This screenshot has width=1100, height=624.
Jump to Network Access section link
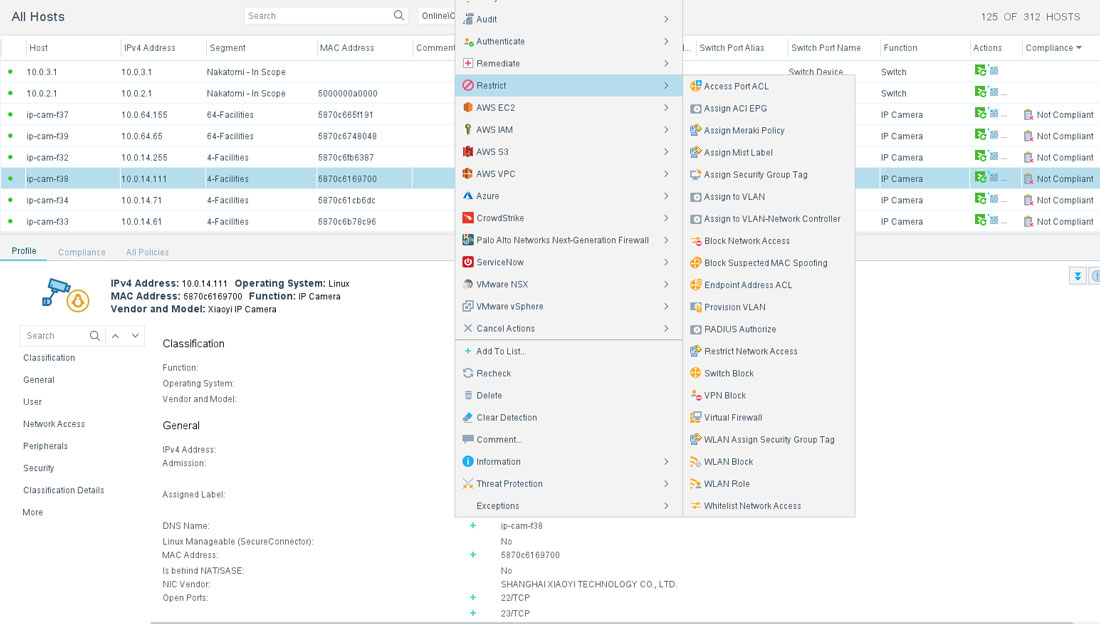(x=54, y=424)
